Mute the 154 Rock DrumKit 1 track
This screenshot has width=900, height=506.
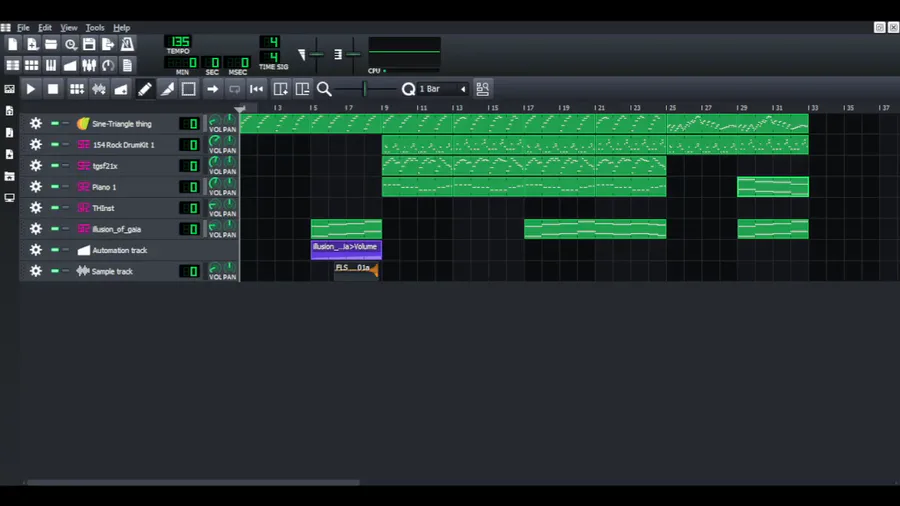(x=55, y=145)
